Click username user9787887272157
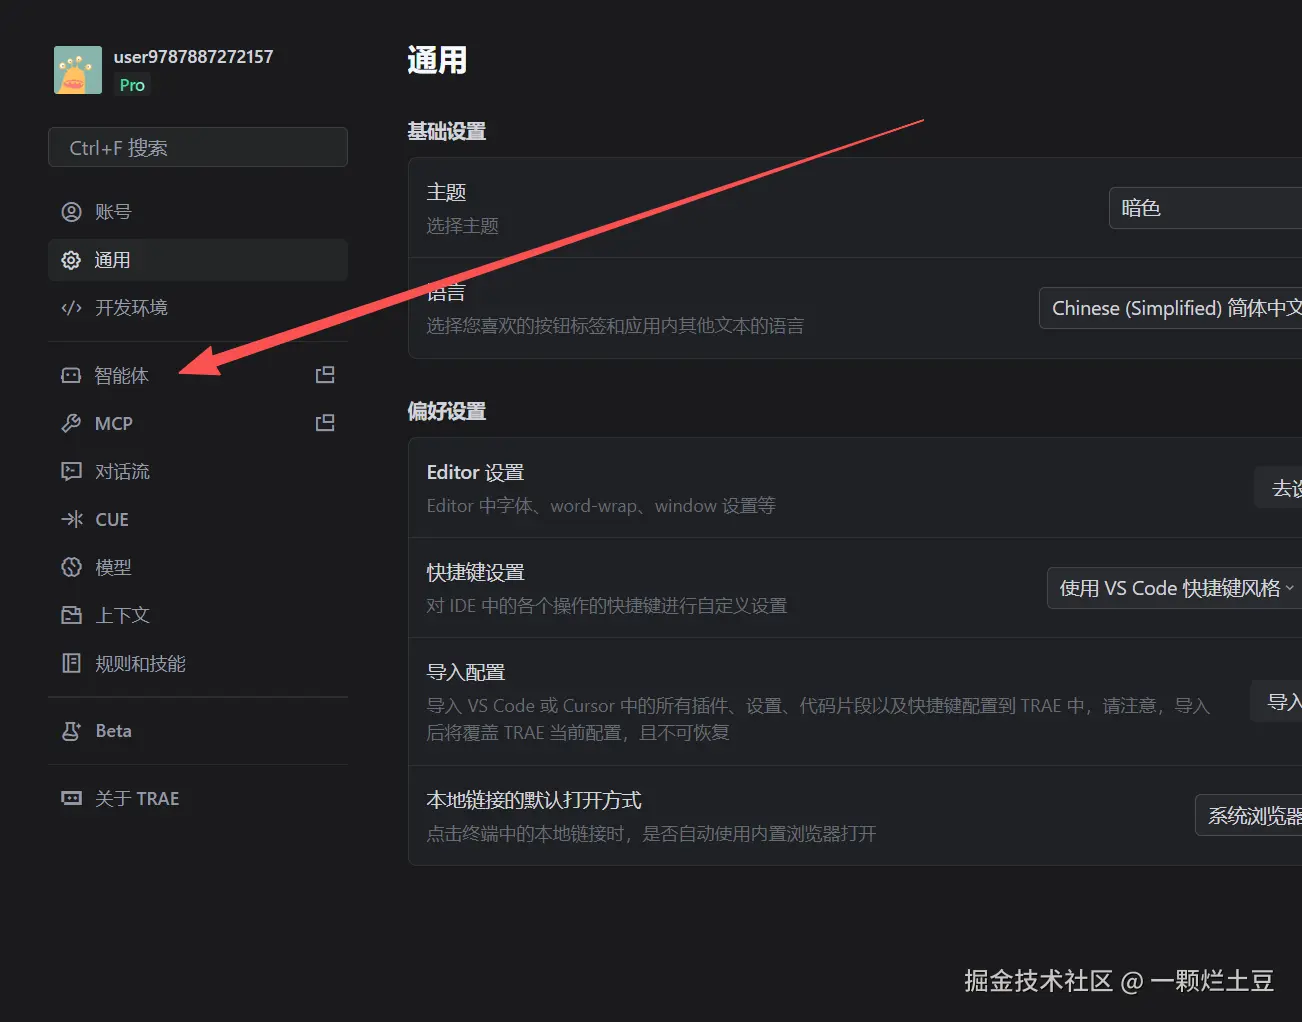The image size is (1302, 1022). click(x=193, y=57)
